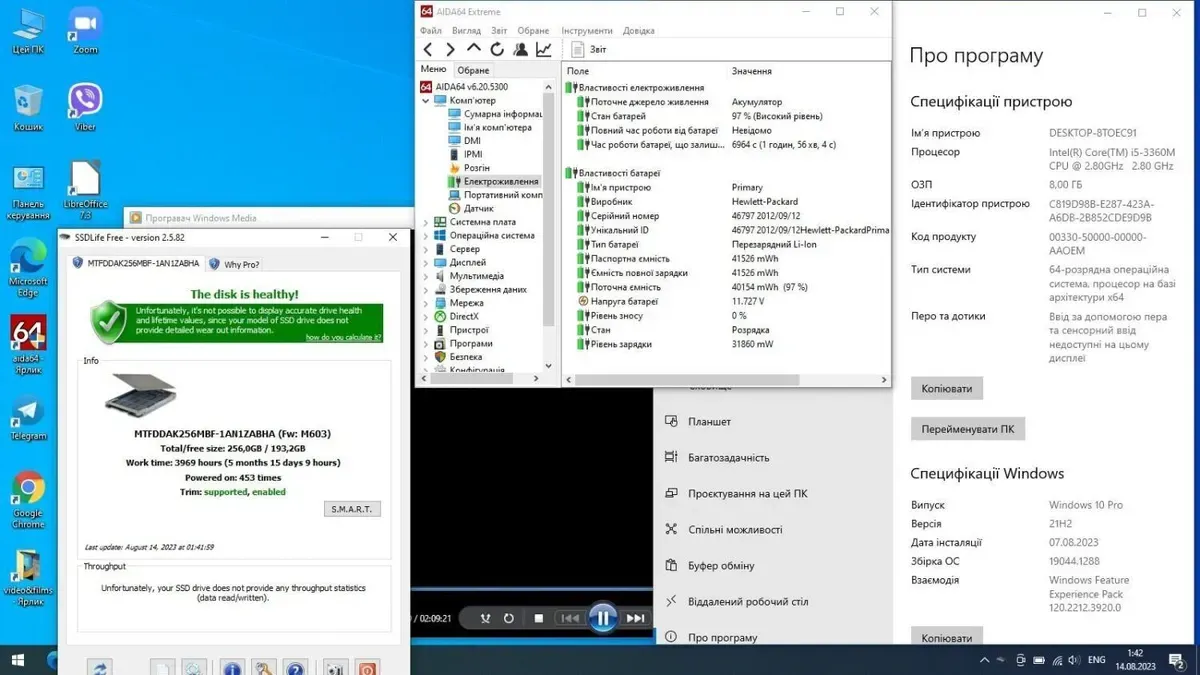This screenshot has height=675, width=1200.
Task: Expand the Системна плата tree node
Action: [426, 222]
